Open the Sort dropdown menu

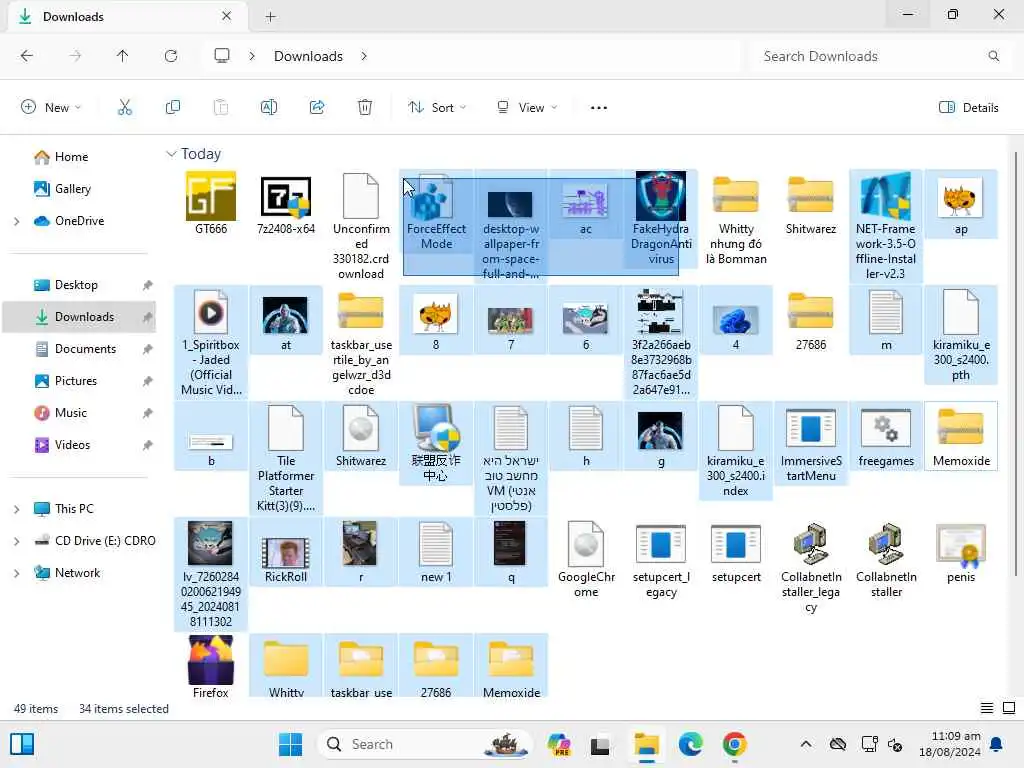coord(437,108)
